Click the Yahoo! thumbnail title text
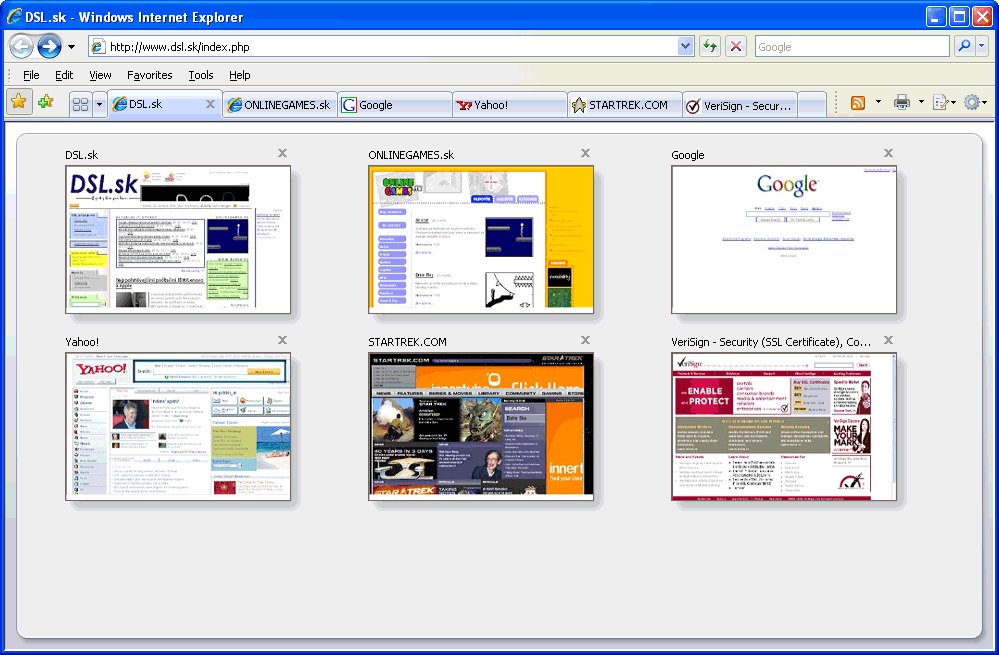 82,342
